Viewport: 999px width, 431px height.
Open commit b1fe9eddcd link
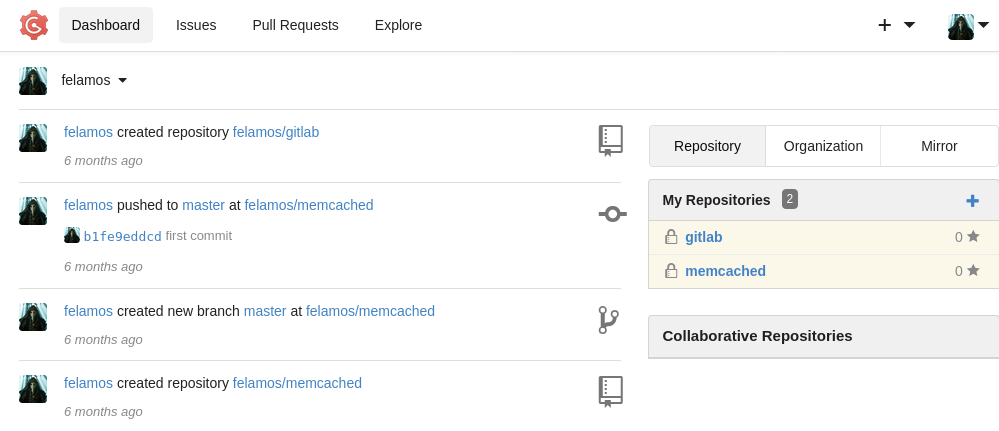tap(122, 236)
